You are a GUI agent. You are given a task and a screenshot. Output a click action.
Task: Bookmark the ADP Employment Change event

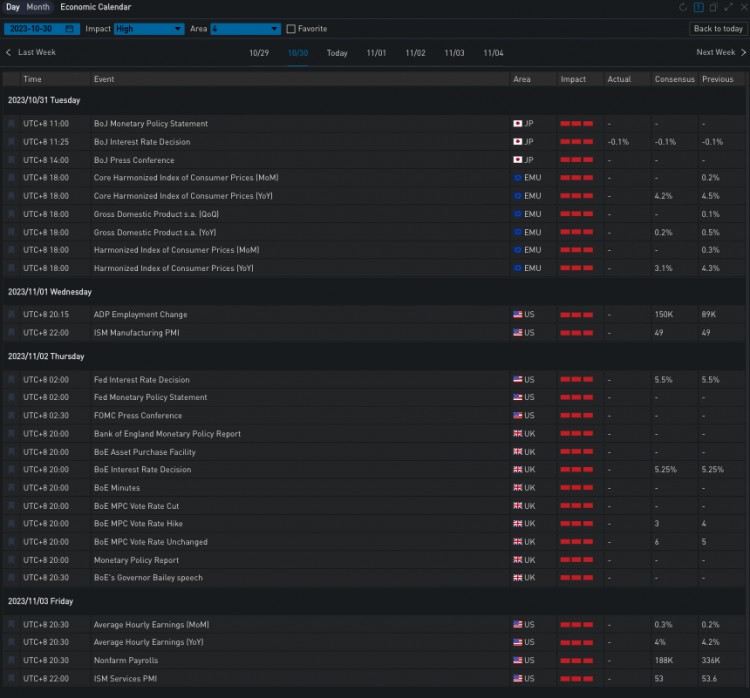click(12, 314)
